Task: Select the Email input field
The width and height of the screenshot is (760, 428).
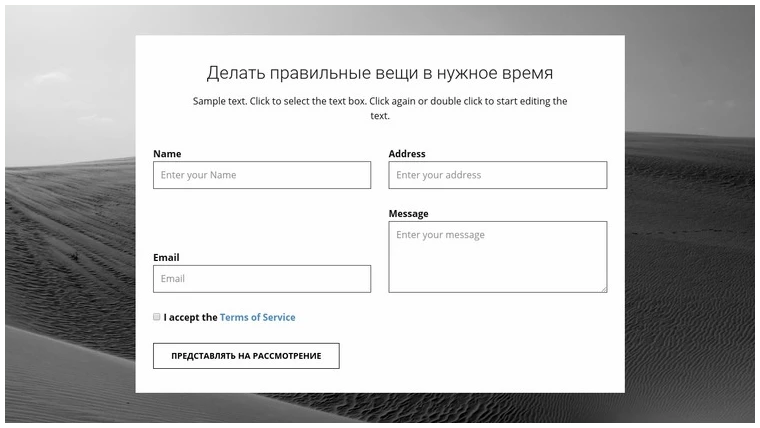Action: pos(262,279)
